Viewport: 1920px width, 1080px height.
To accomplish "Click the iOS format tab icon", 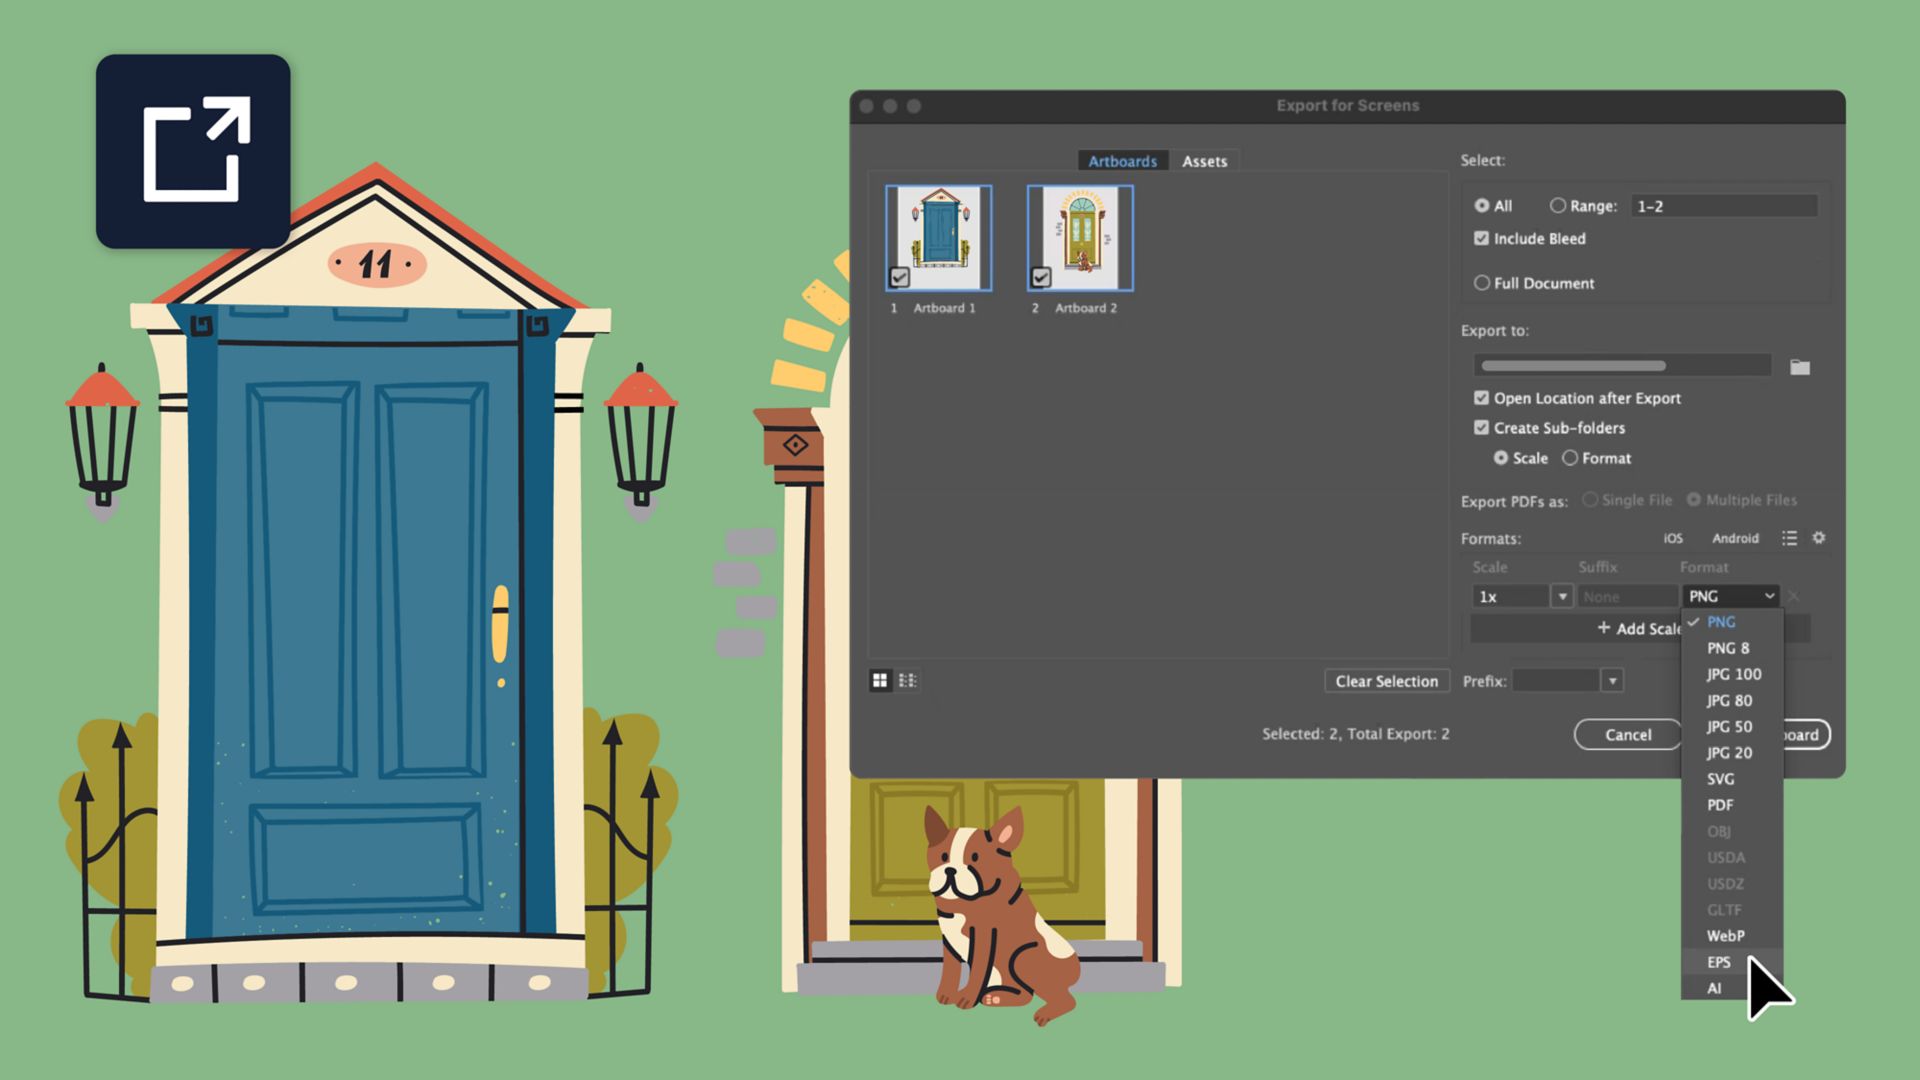I will pos(1673,538).
